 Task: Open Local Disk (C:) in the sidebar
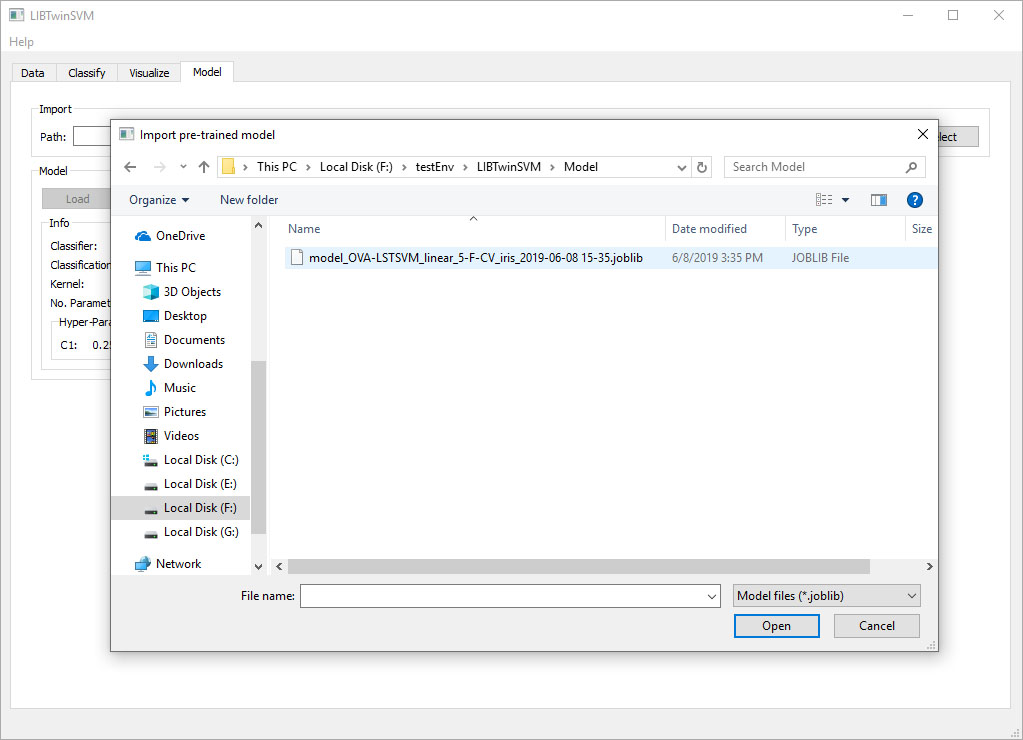pos(191,460)
